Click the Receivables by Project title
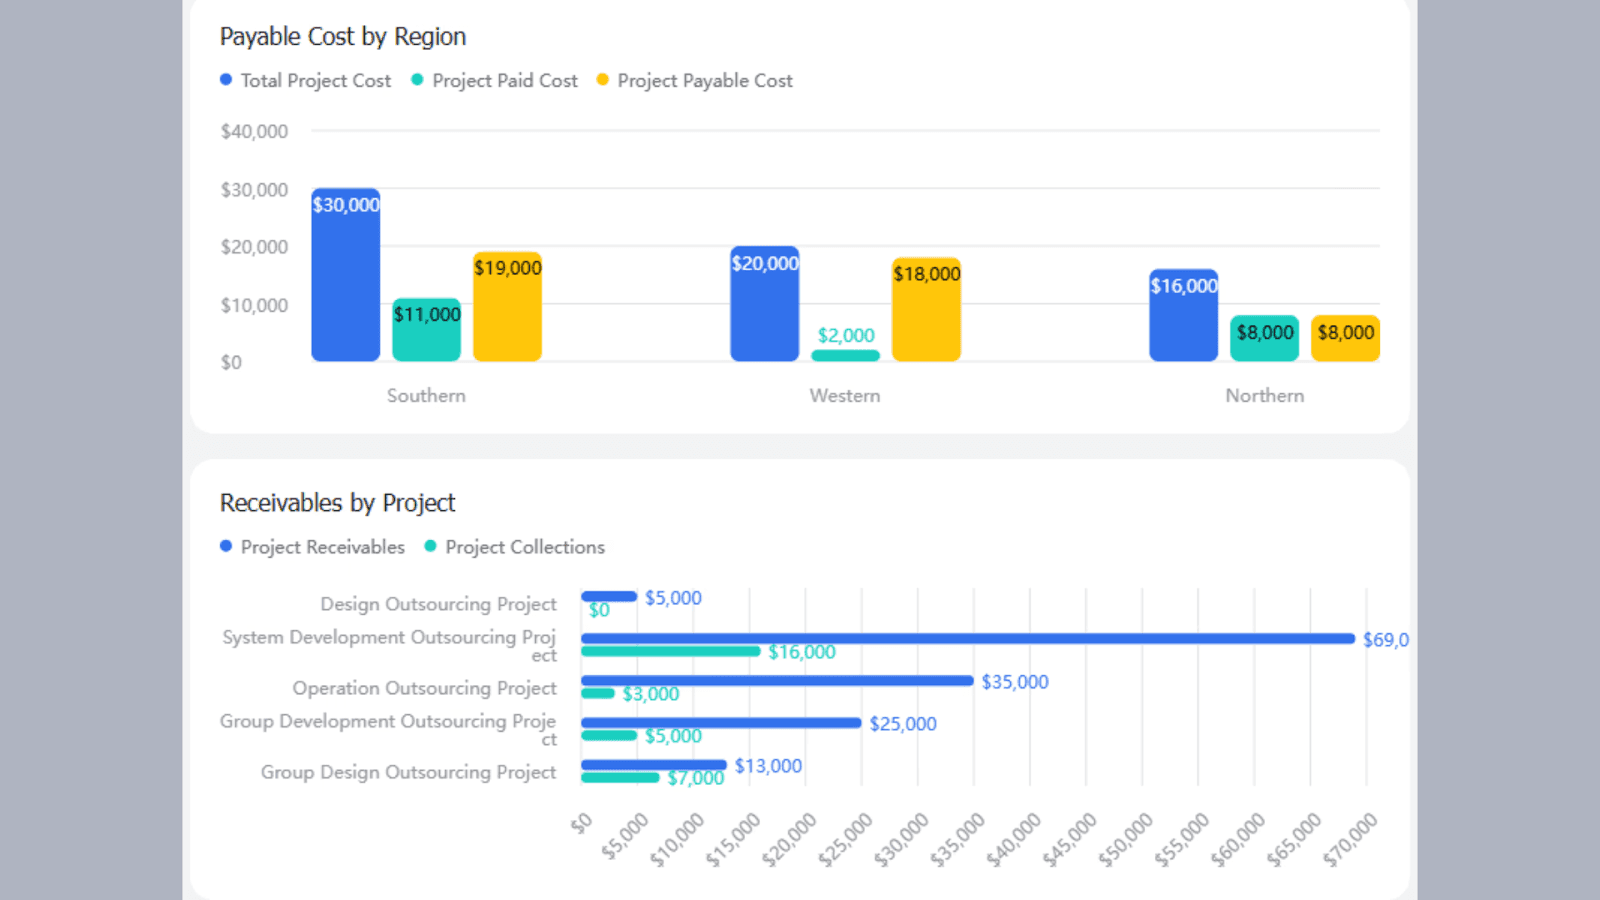1600x900 pixels. (x=337, y=502)
